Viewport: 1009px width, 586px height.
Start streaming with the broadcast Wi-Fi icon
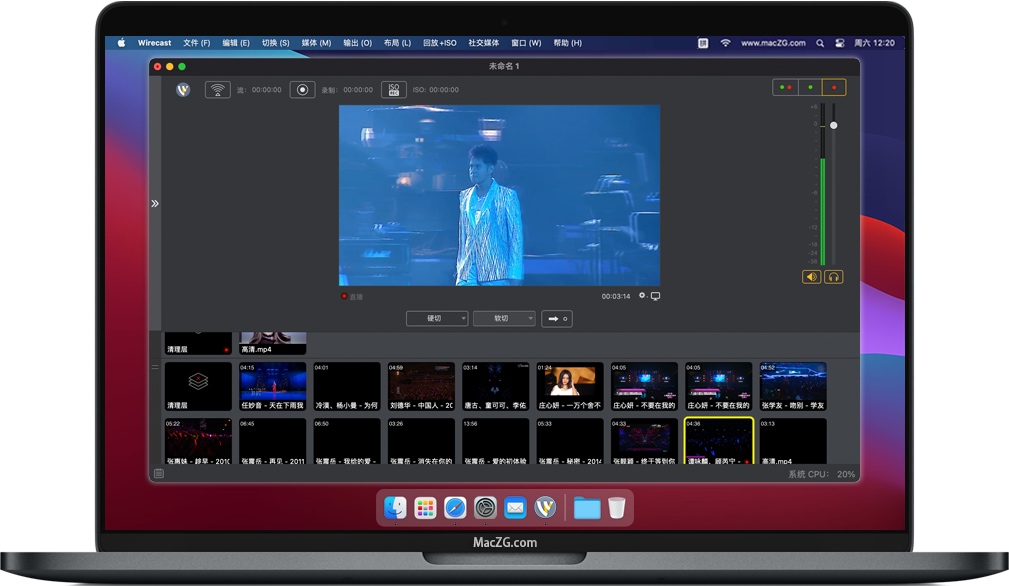pos(217,89)
